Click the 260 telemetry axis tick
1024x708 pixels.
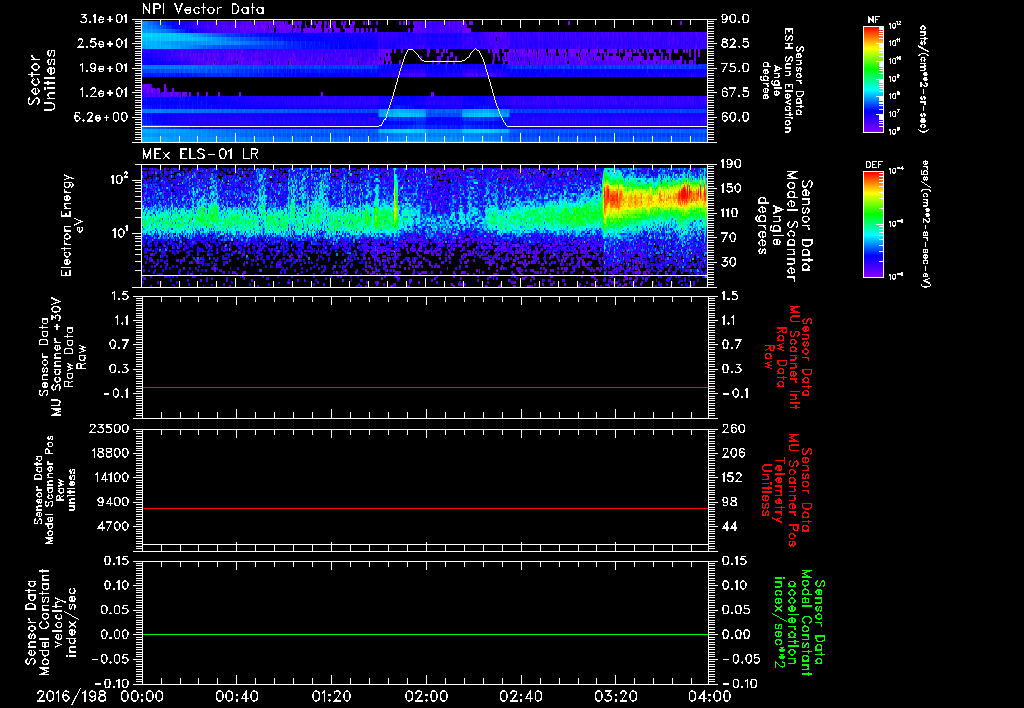[732, 428]
